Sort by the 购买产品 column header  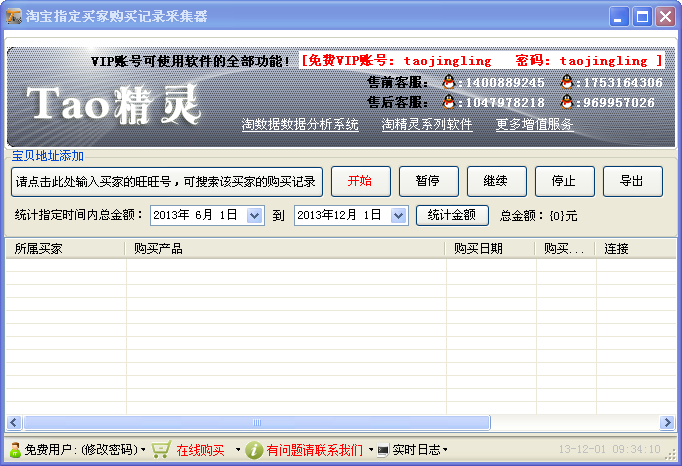(x=285, y=248)
